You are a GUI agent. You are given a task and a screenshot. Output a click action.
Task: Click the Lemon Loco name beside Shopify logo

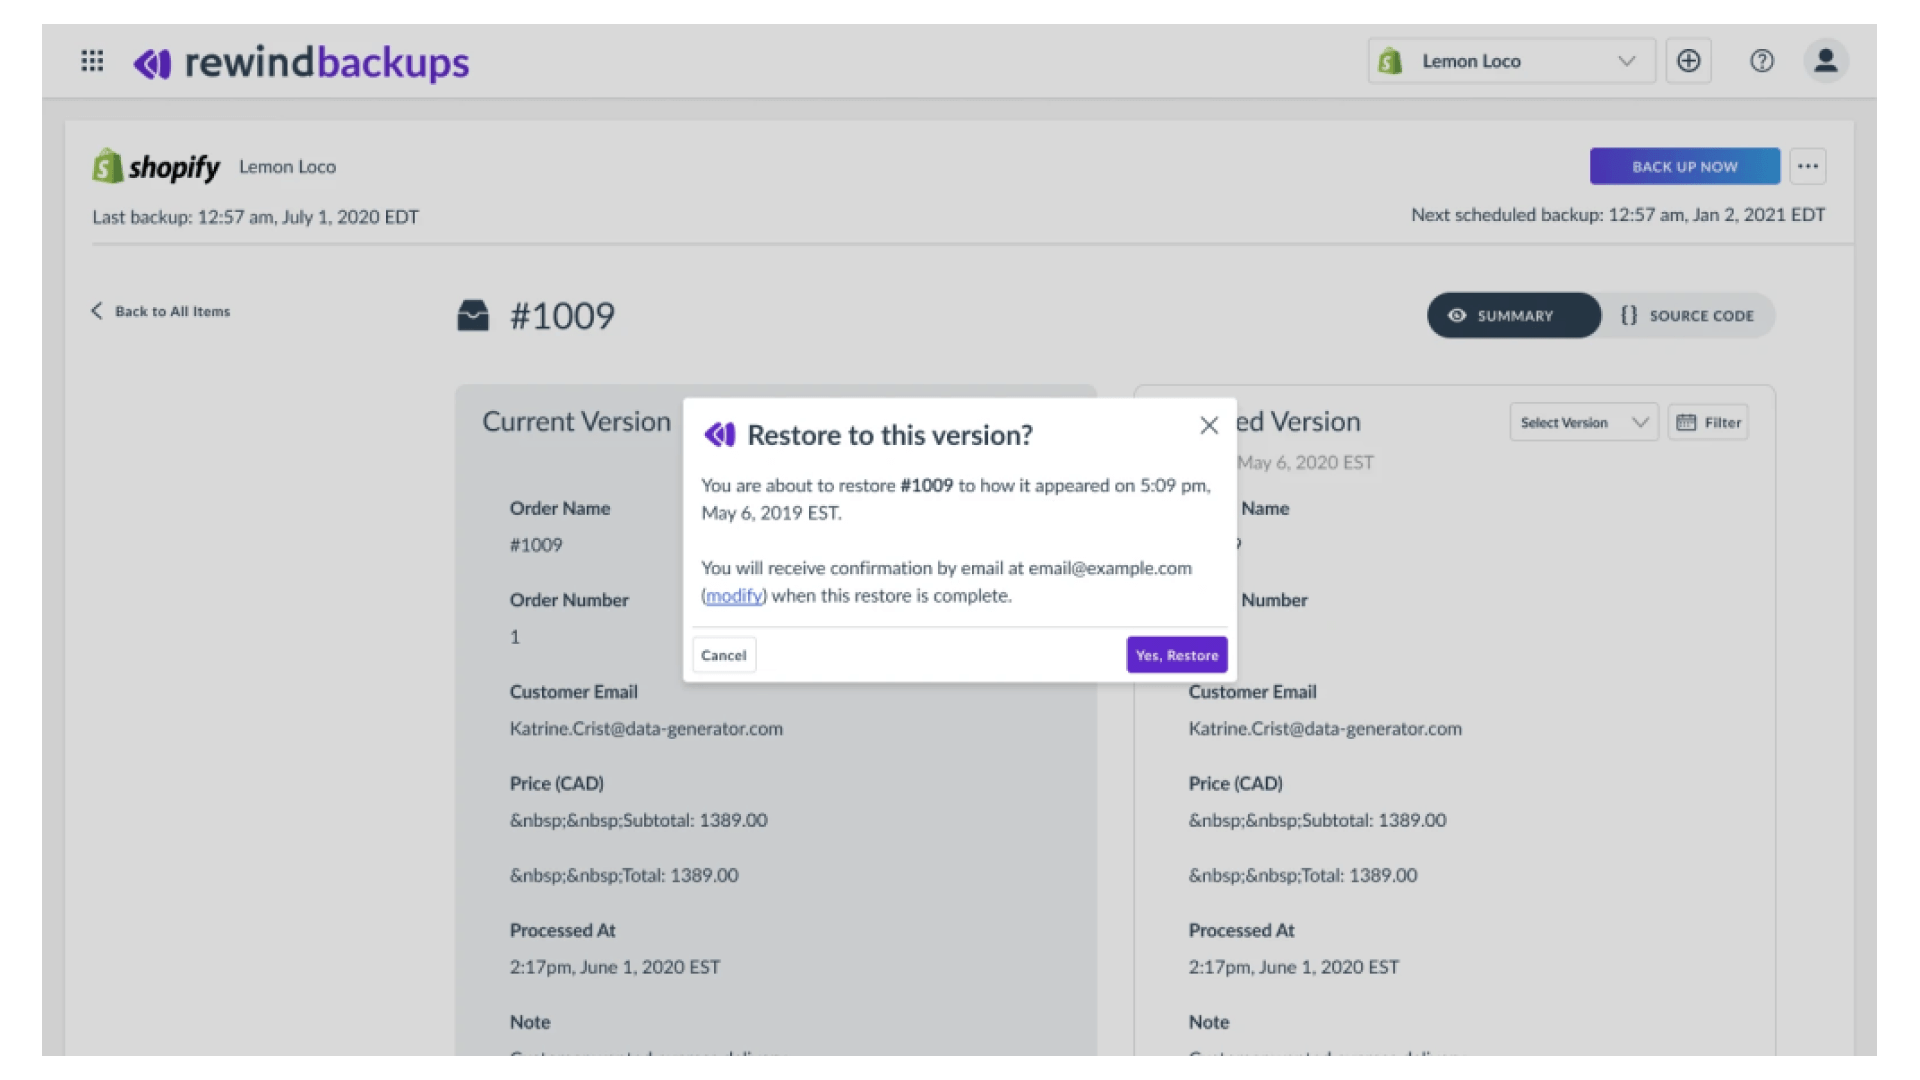tap(287, 167)
